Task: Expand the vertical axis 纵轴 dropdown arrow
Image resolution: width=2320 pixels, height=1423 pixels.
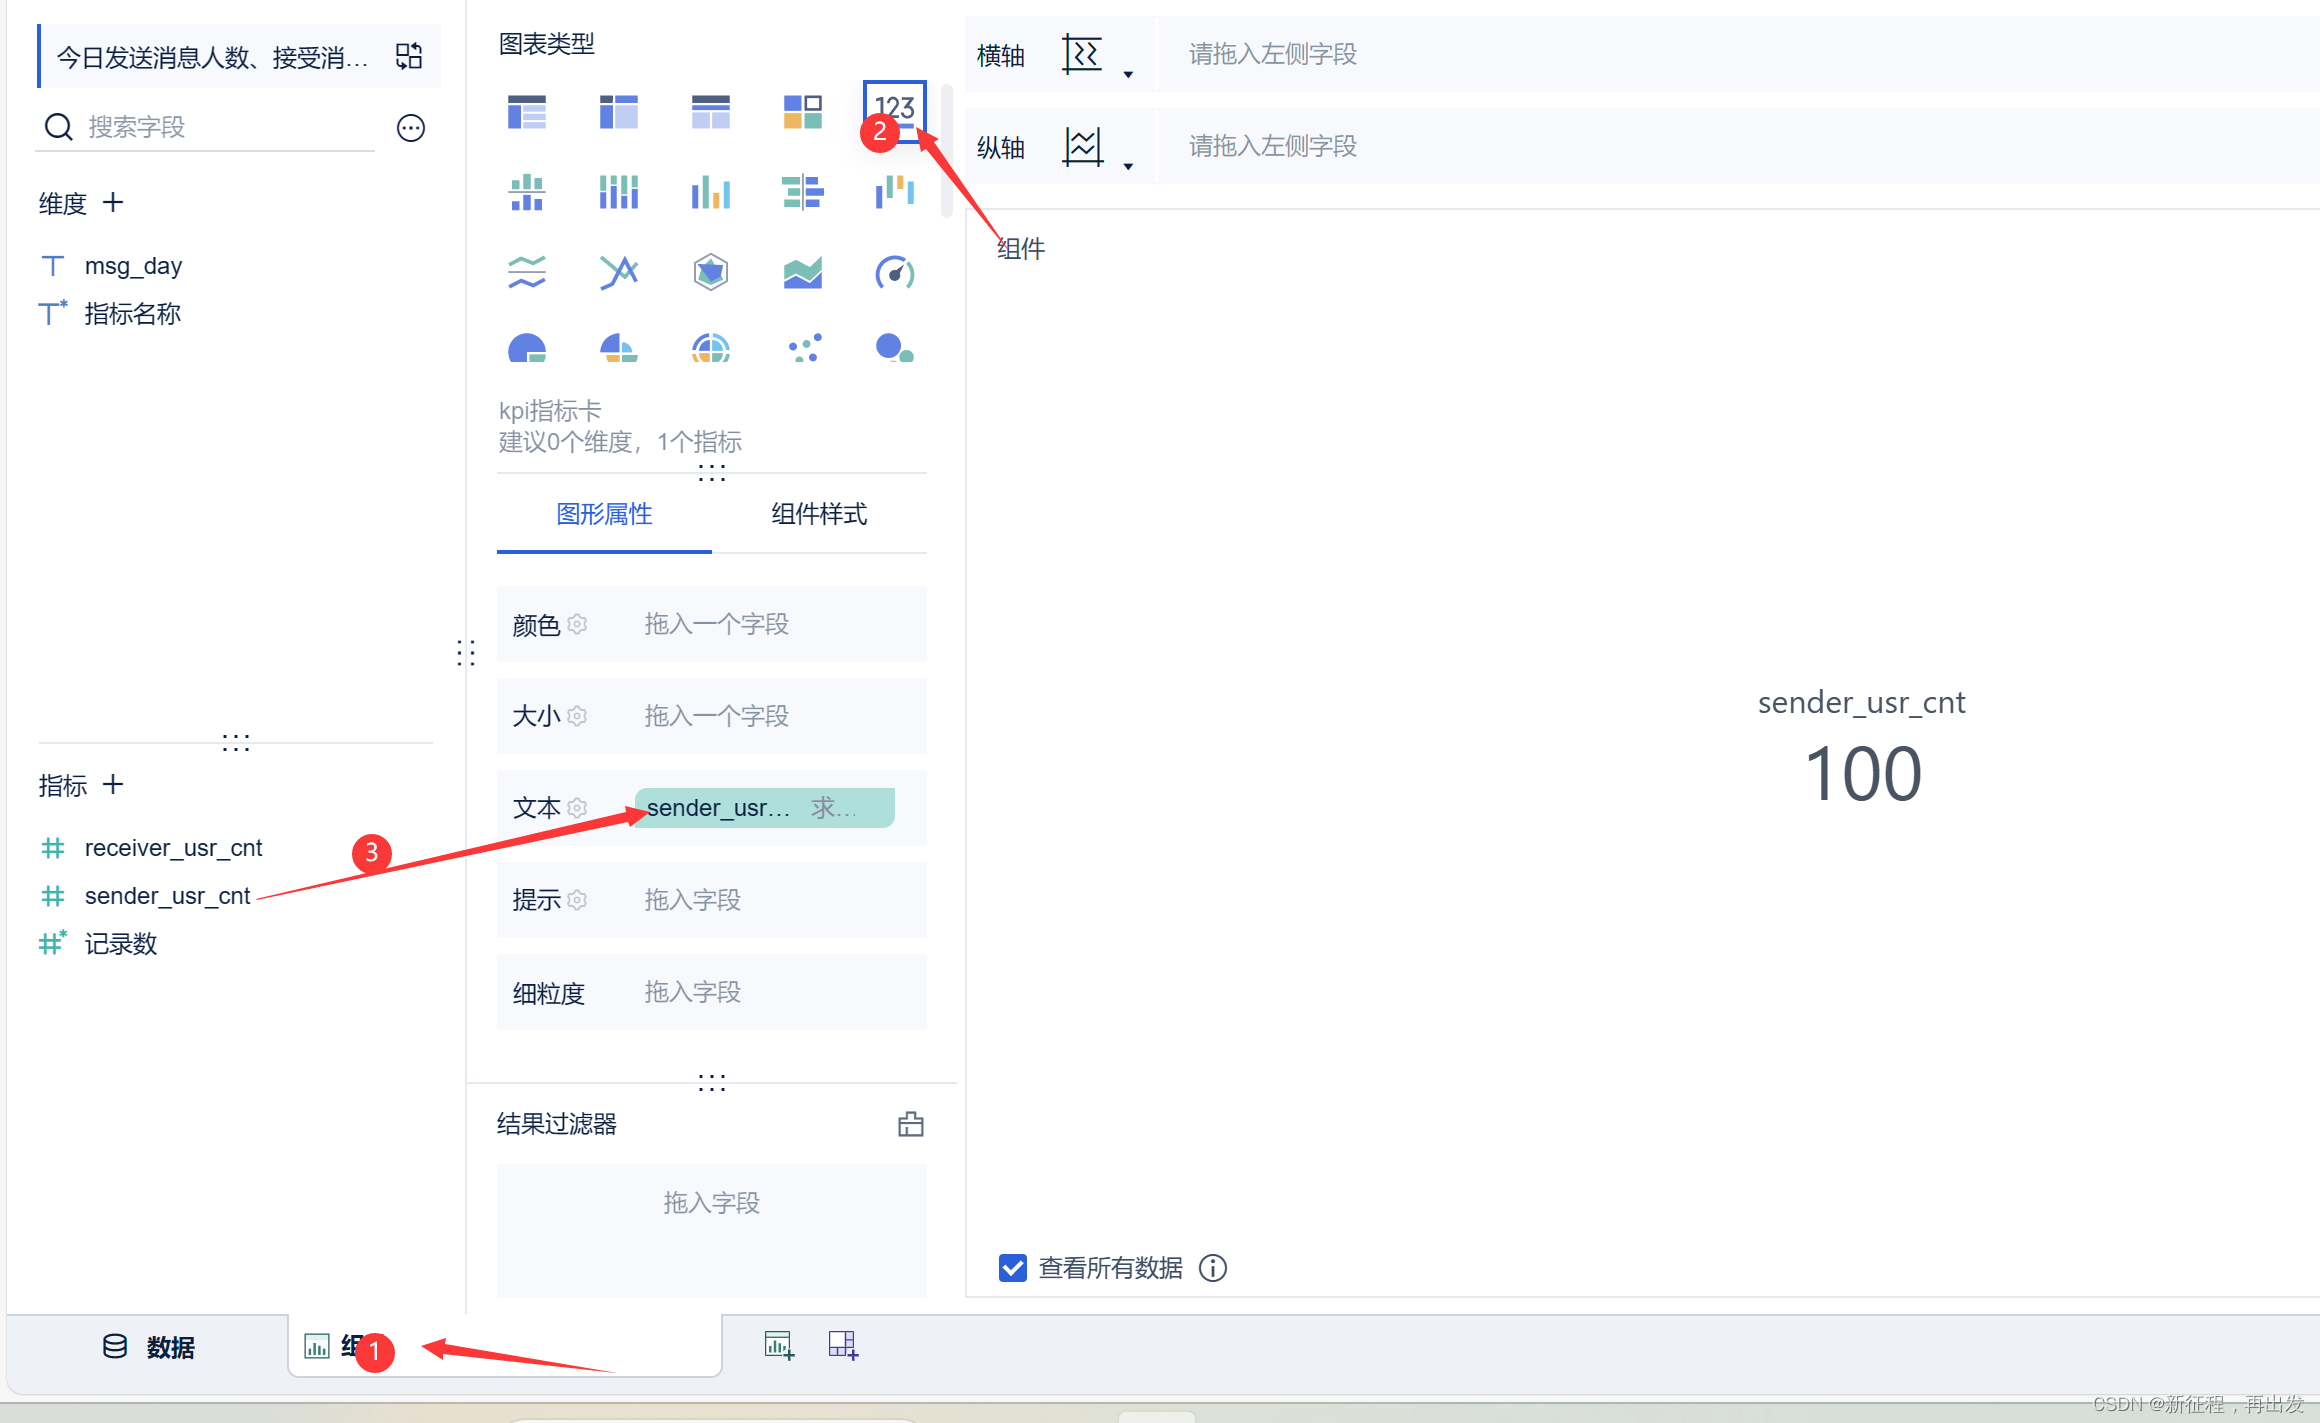Action: click(x=1128, y=167)
